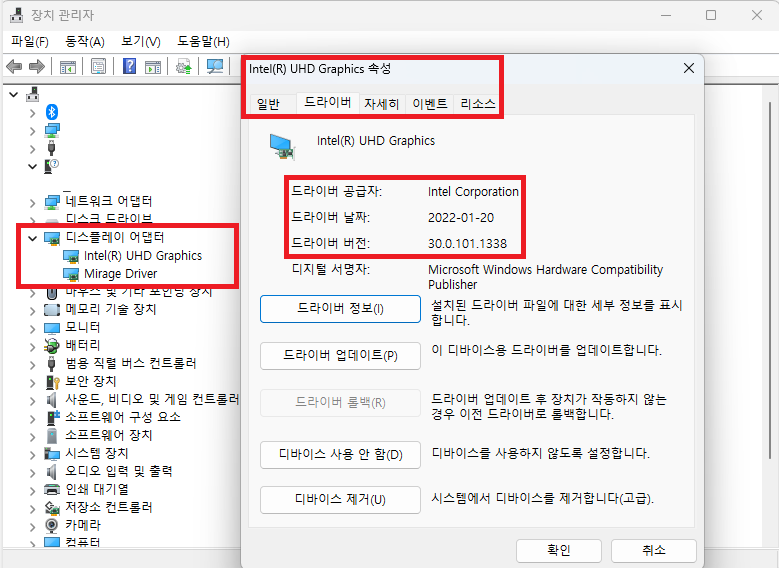This screenshot has height=568, width=779.
Task: Open the 보기(V) menu
Action: pos(141,42)
